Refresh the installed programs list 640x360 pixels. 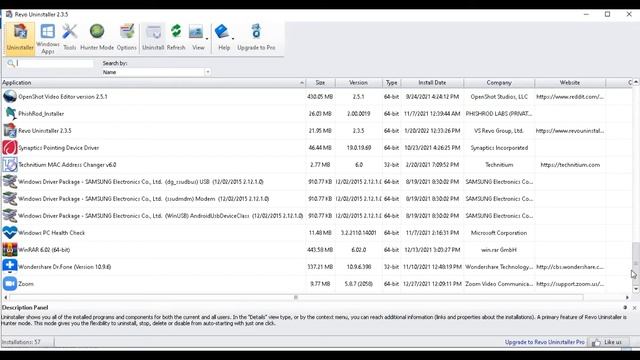click(176, 38)
